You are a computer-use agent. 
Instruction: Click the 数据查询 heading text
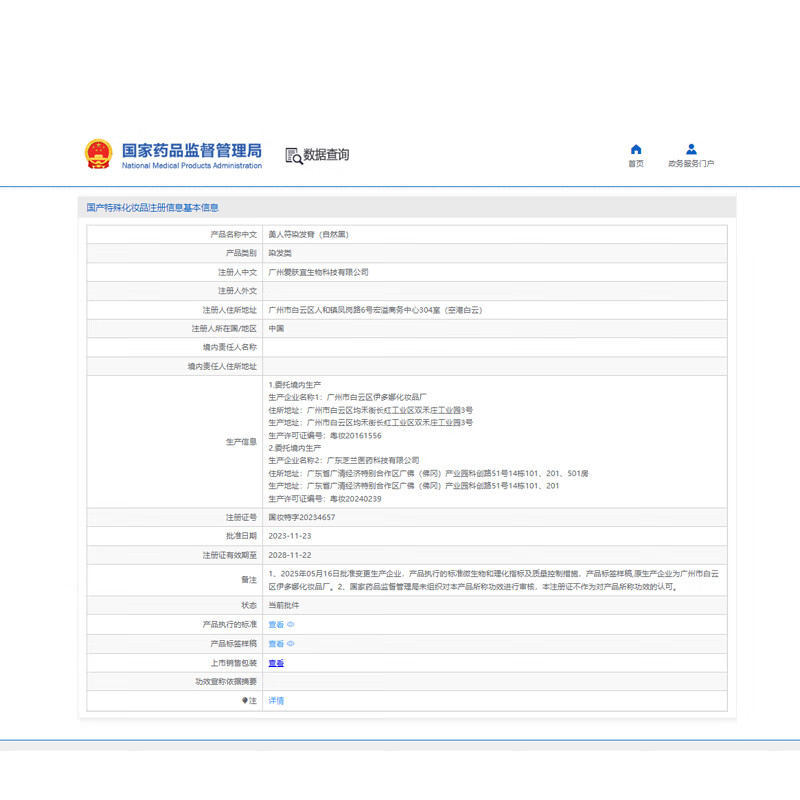click(x=327, y=155)
